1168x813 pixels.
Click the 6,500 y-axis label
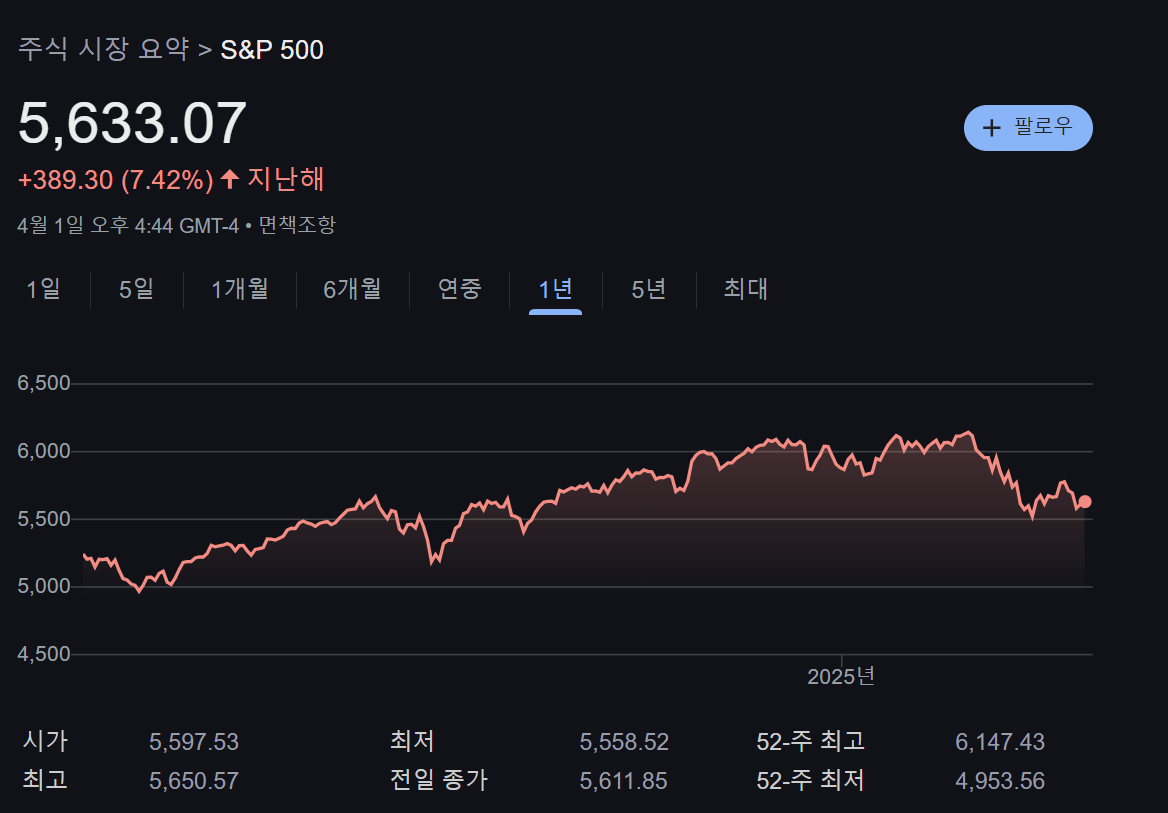[x=44, y=383]
